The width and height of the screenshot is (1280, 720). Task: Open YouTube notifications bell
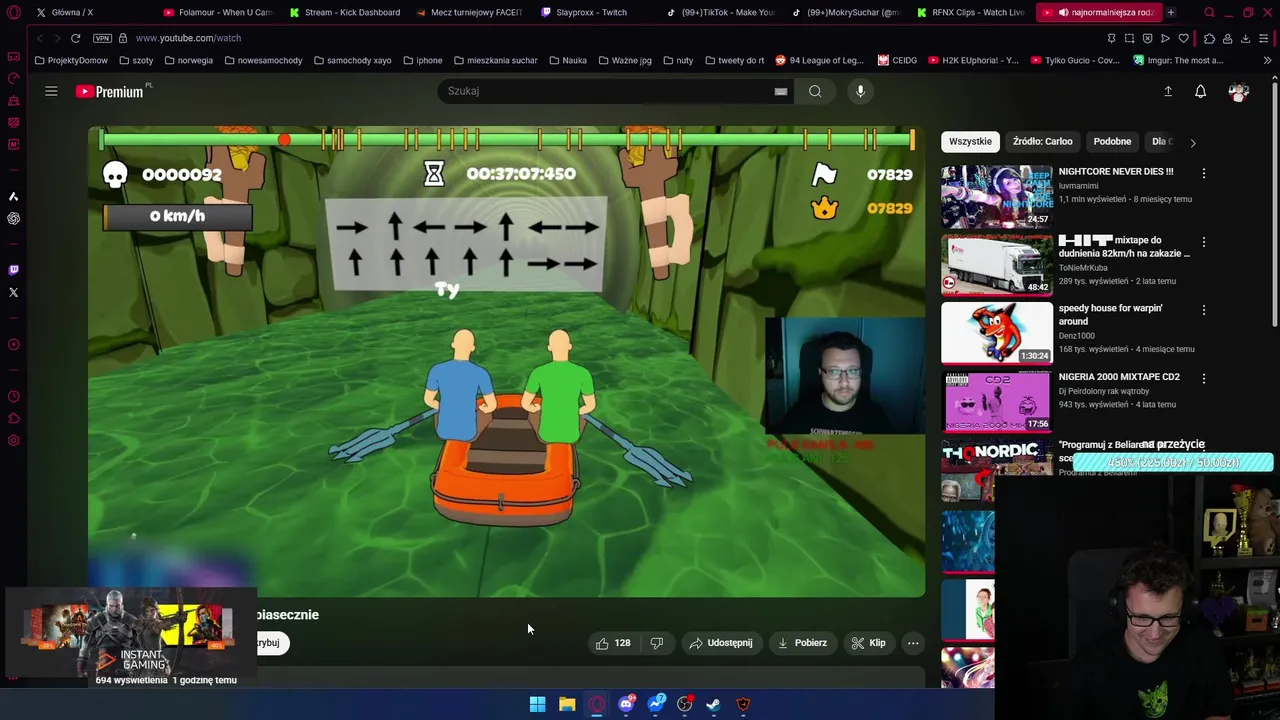pos(1201,91)
